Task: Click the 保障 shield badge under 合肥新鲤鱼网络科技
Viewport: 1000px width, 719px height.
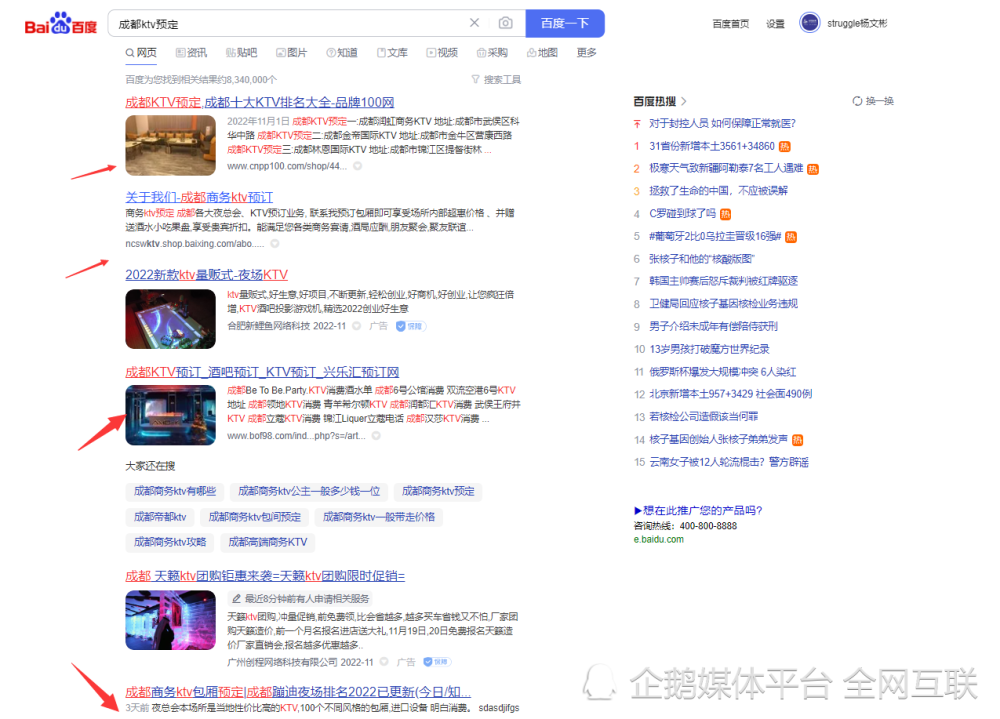Action: coord(411,326)
